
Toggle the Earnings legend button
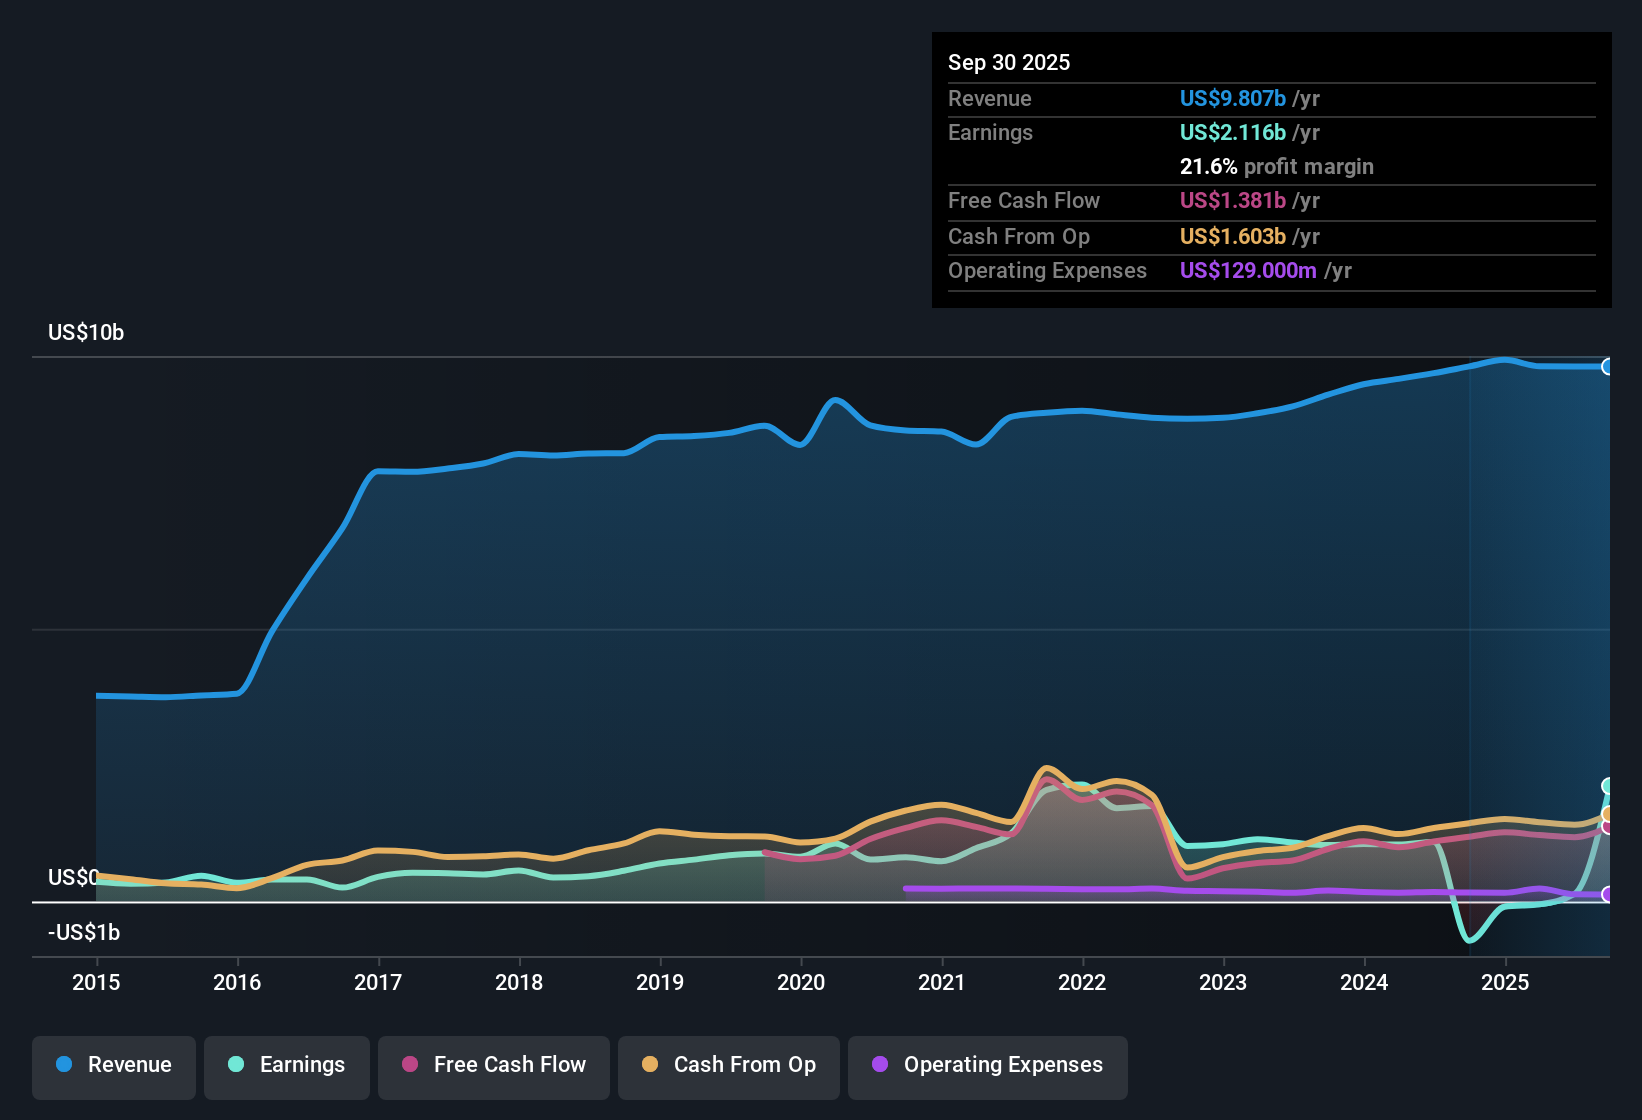287,1067
